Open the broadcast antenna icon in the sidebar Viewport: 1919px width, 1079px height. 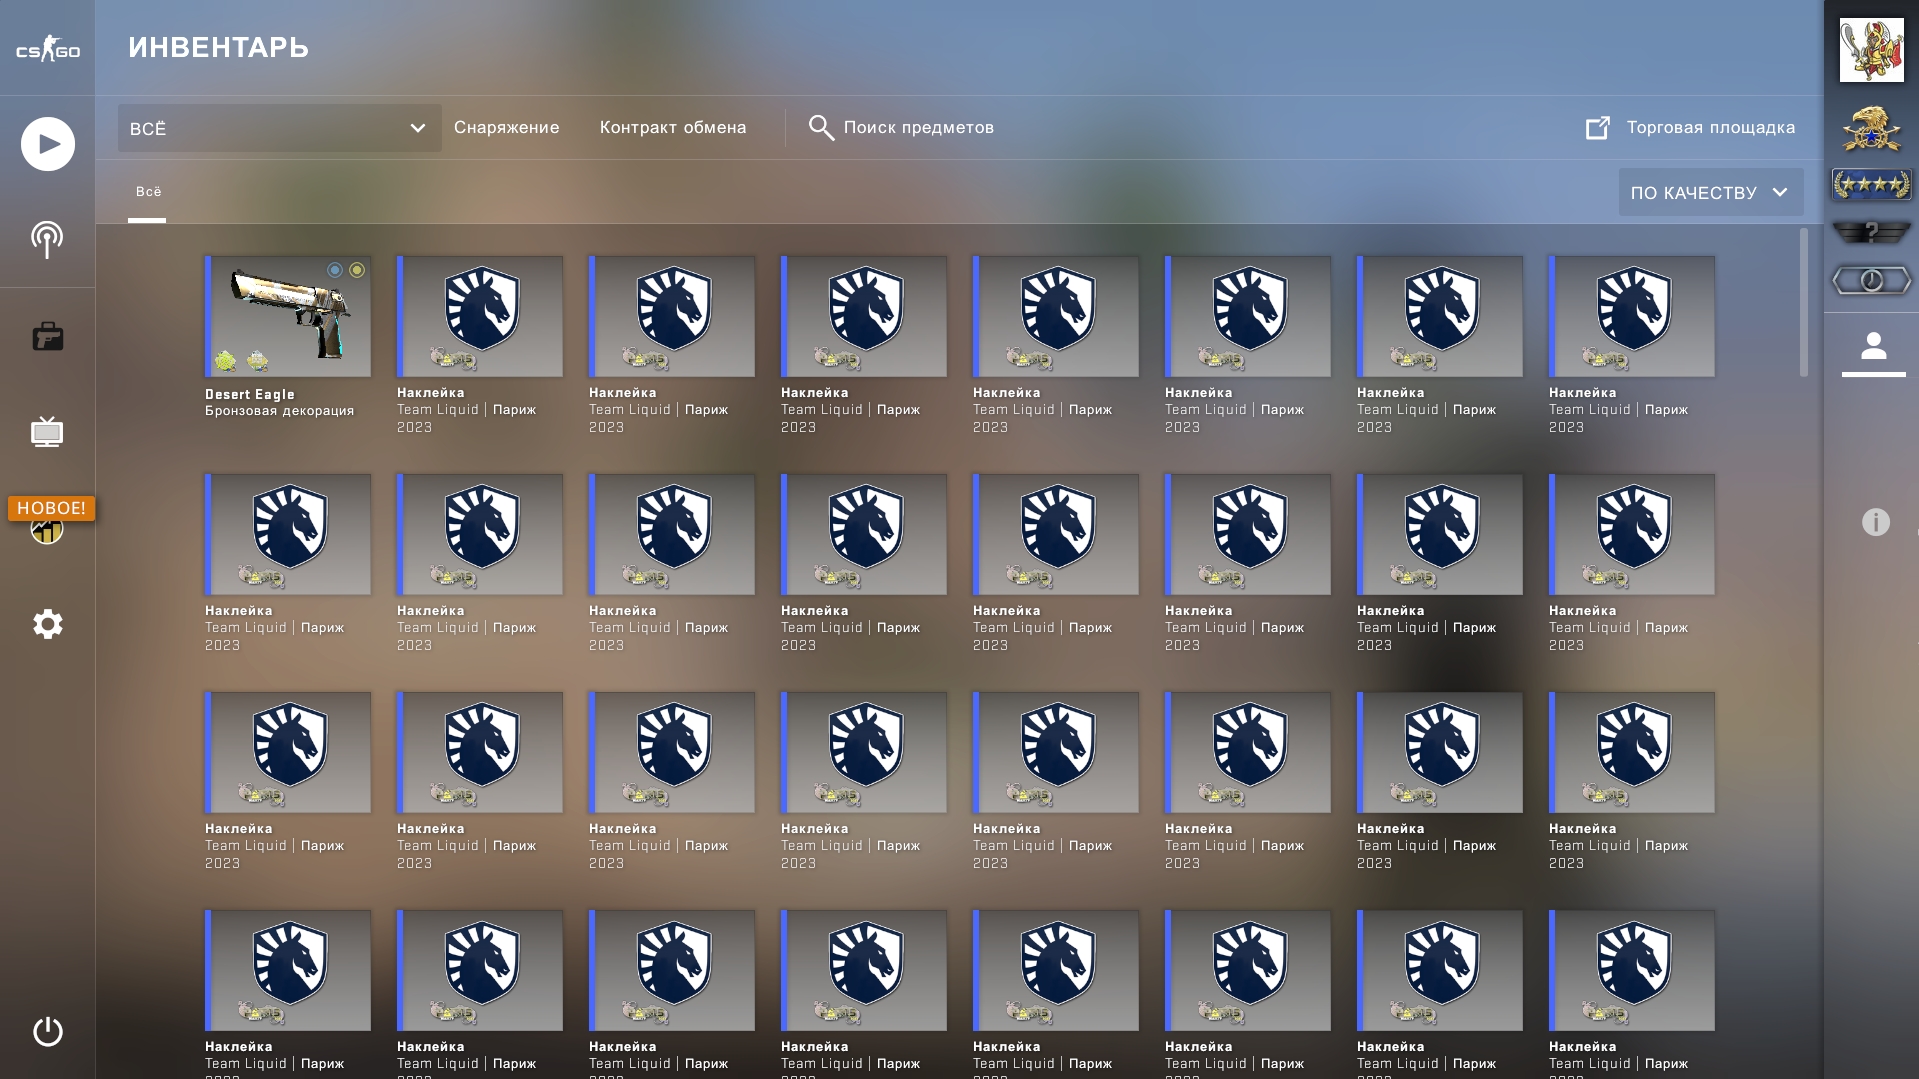pos(47,239)
